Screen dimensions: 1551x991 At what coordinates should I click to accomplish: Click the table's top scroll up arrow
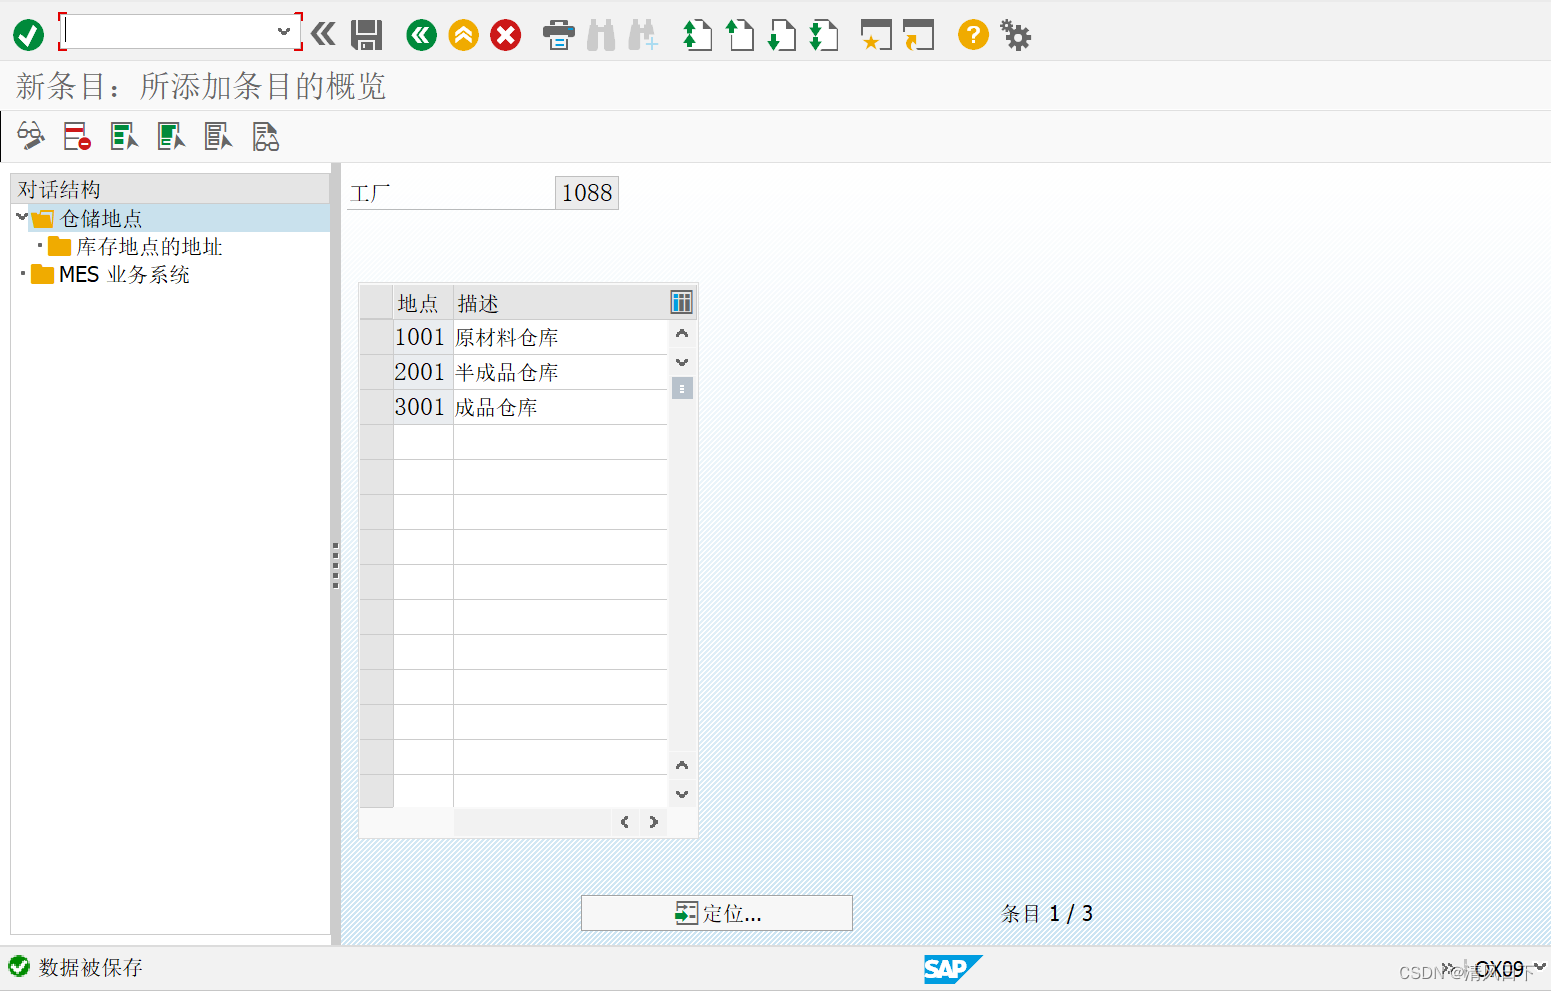[682, 334]
